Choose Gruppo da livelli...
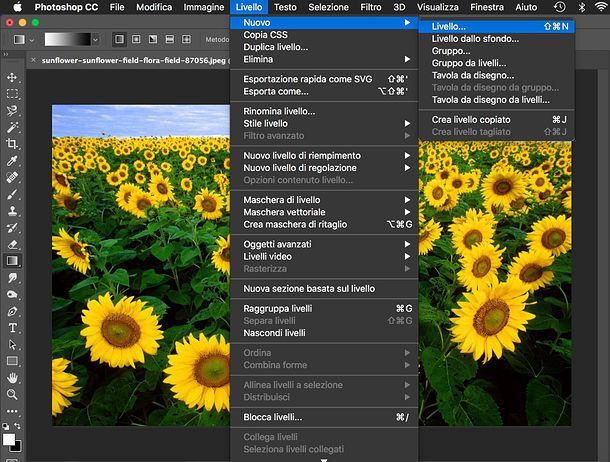610x462 pixels. (496, 63)
